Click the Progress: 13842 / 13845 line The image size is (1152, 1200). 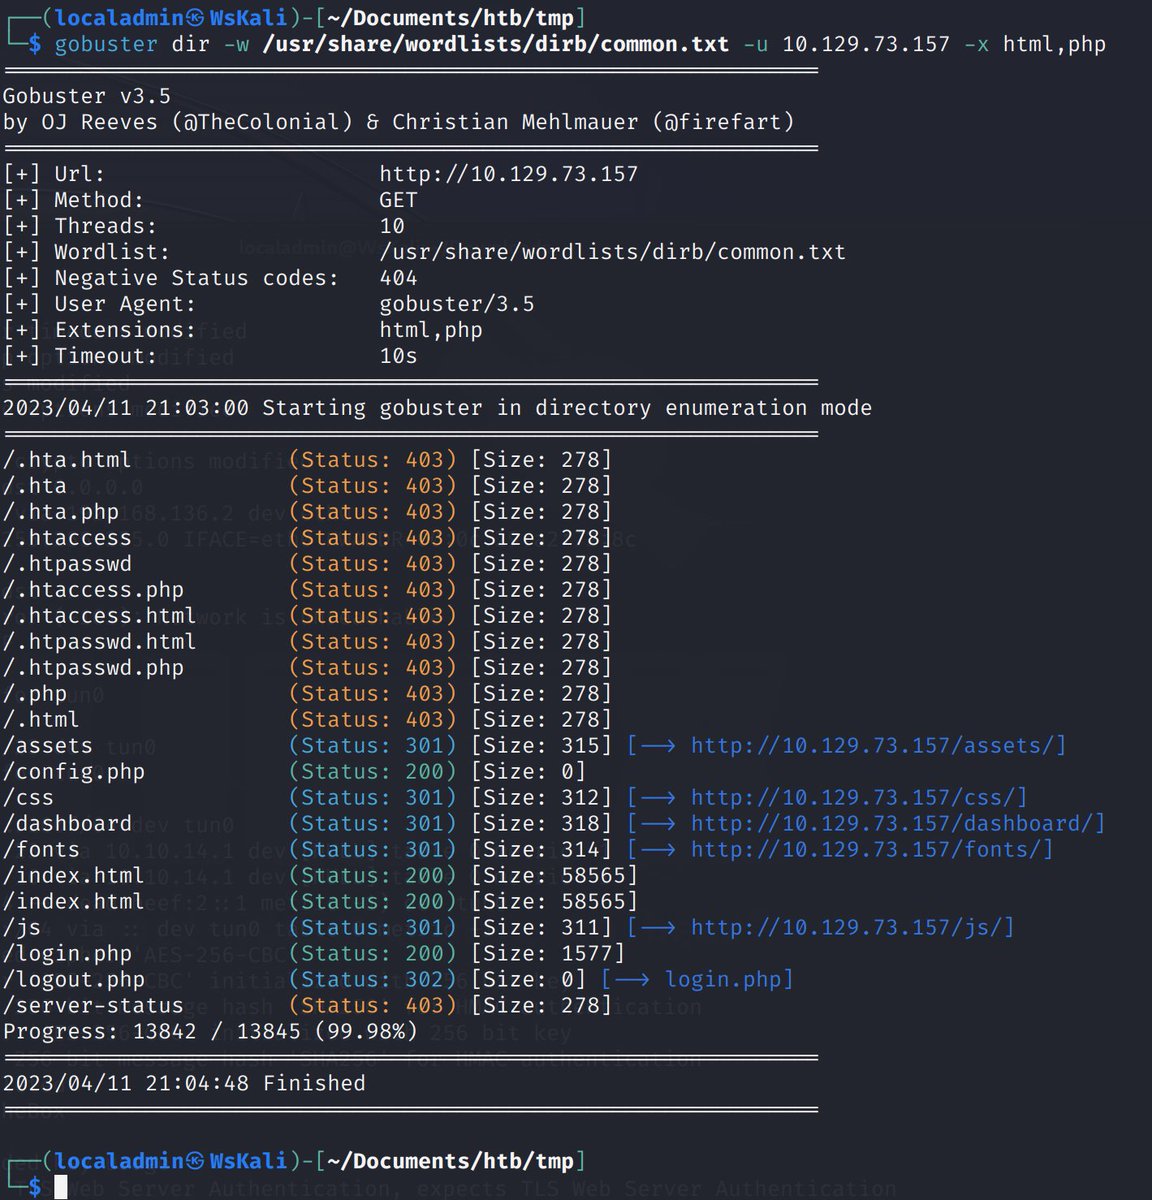[x=210, y=1032]
